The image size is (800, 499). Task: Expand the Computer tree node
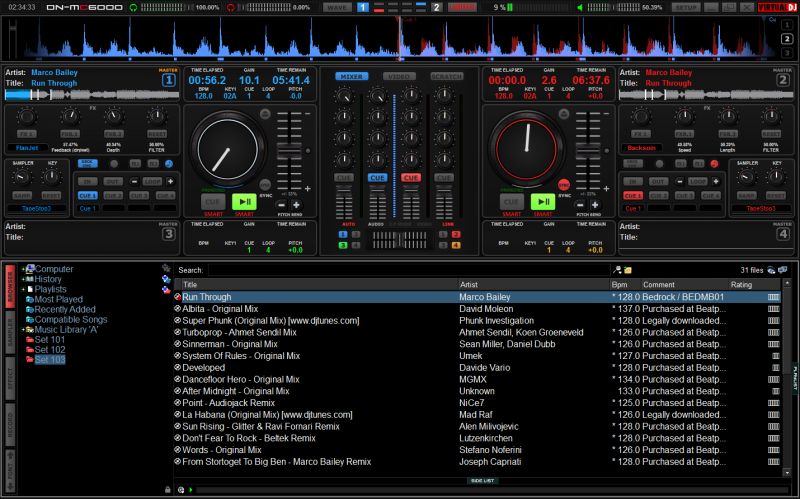[21, 269]
